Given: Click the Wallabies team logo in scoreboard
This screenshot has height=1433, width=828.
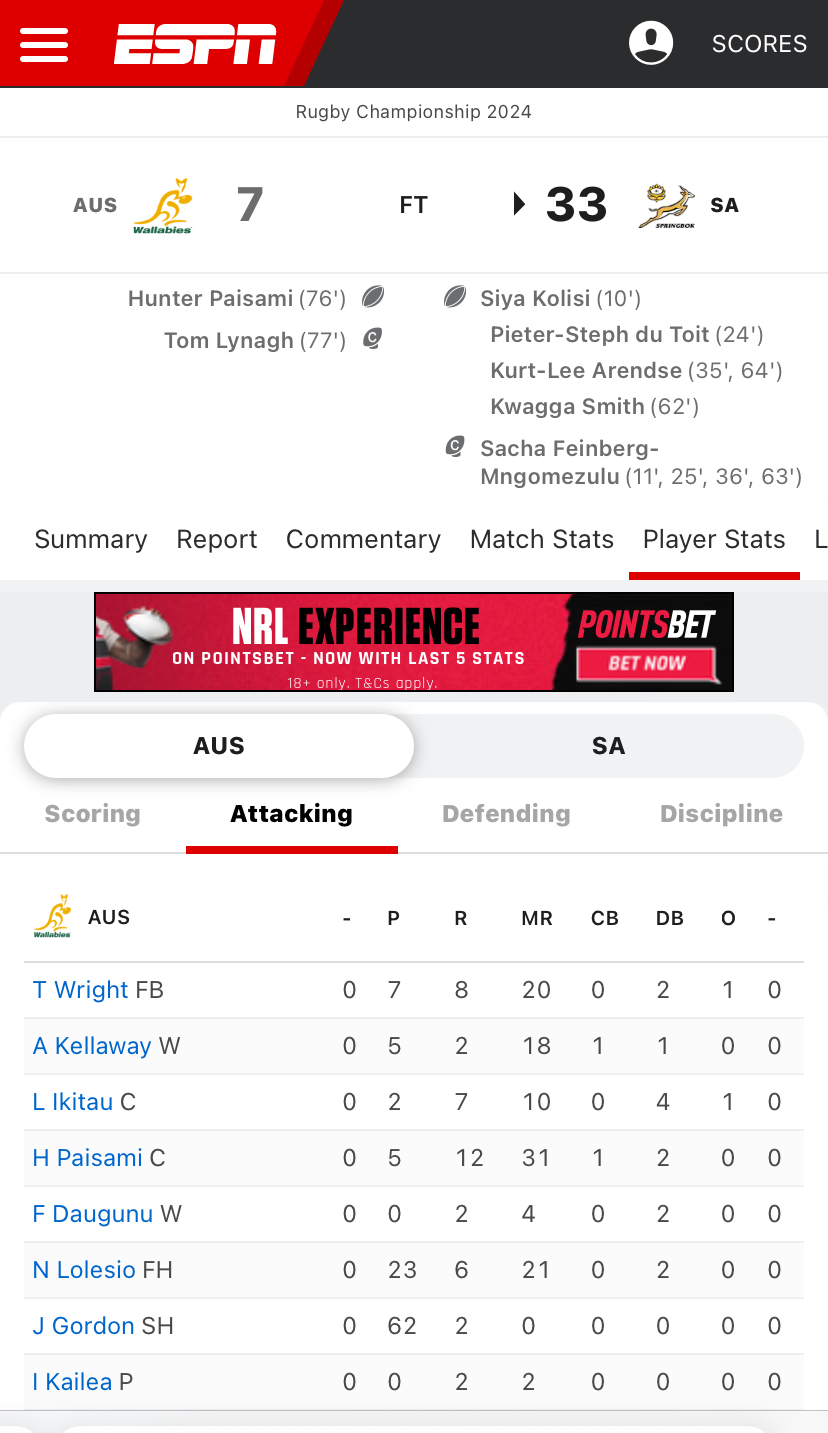Looking at the screenshot, I should (x=163, y=206).
